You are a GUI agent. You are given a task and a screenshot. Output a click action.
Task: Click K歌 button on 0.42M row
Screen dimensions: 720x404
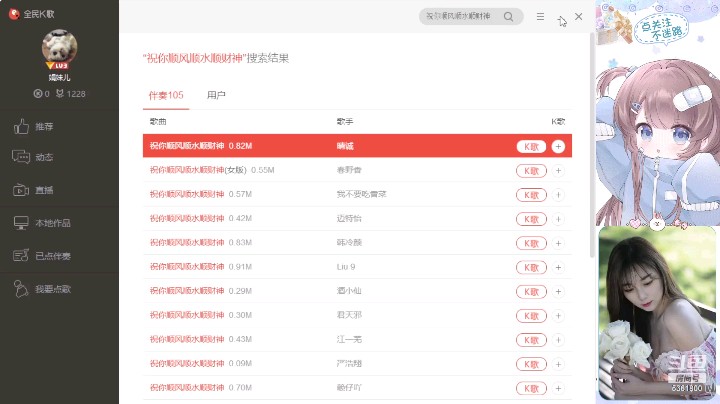pyautogui.click(x=531, y=219)
